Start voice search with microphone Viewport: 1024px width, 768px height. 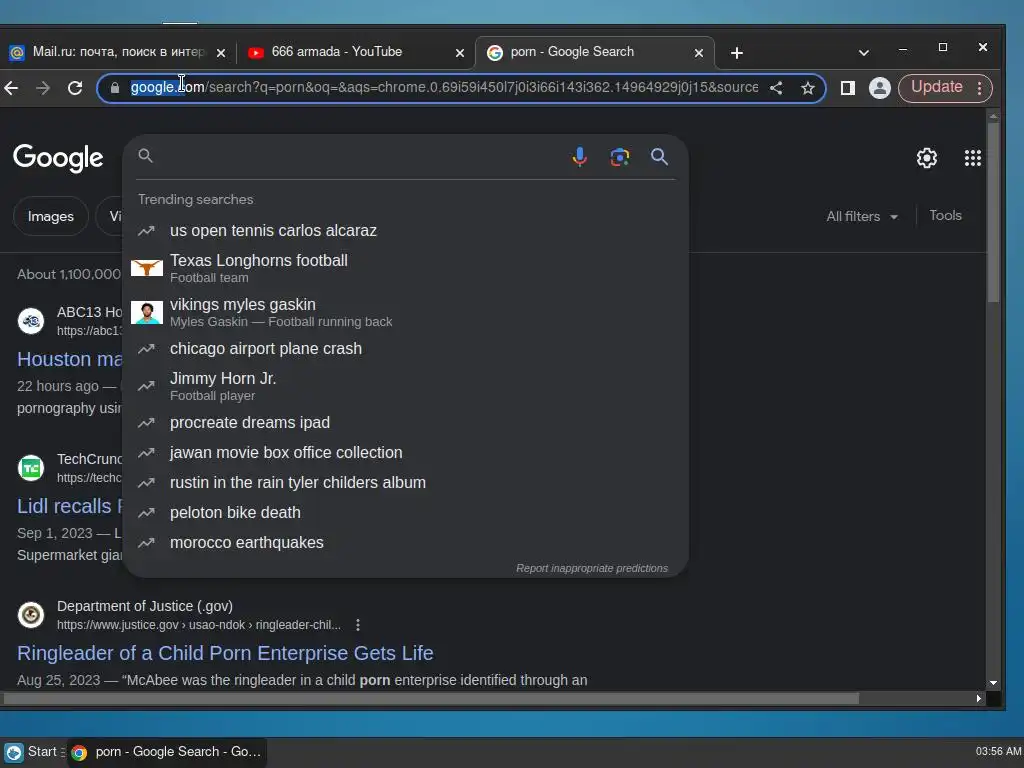tap(579, 157)
